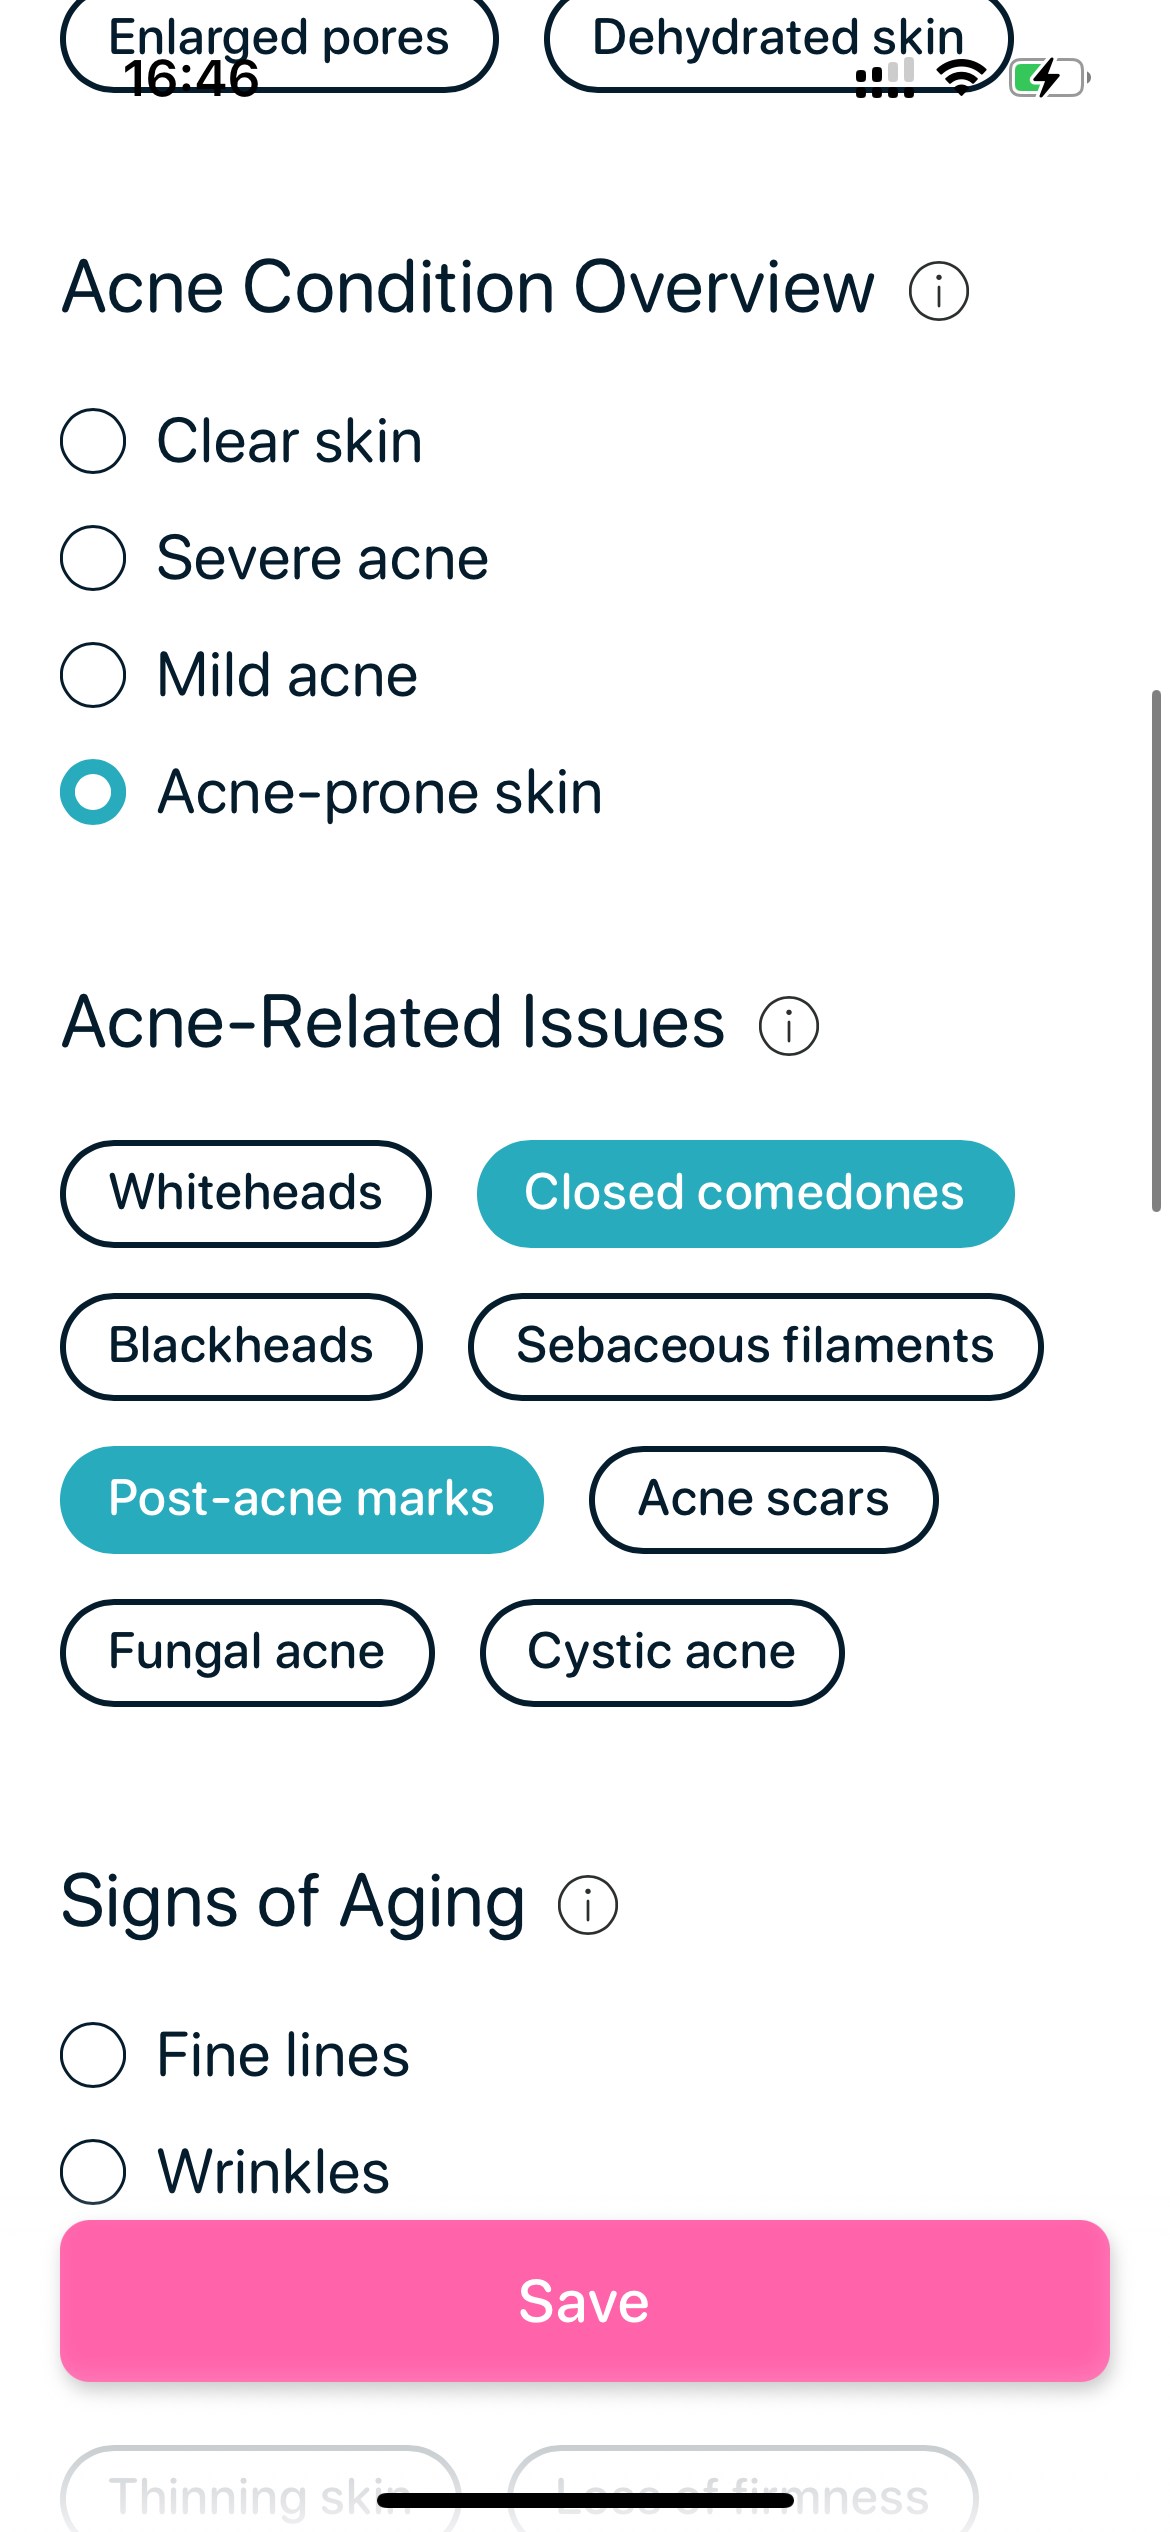Toggle the Fungal acne chip
The height and width of the screenshot is (2532, 1170).
pyautogui.click(x=247, y=1653)
